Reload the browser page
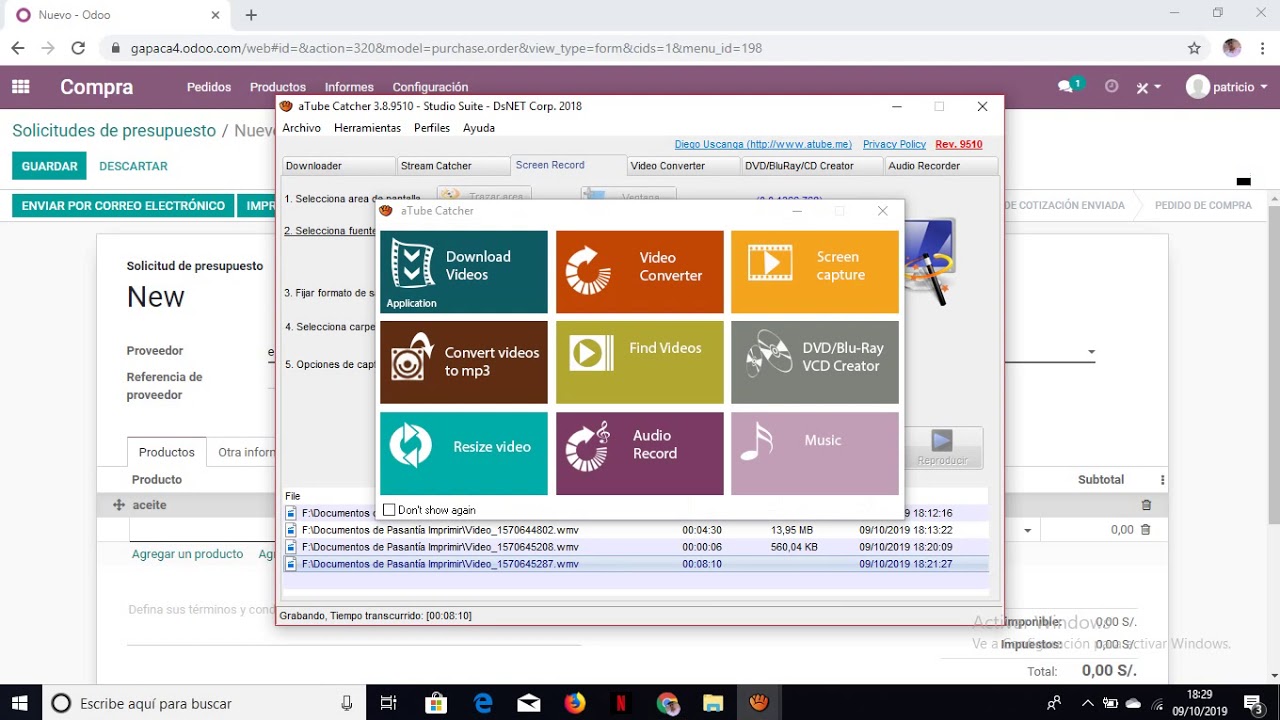This screenshot has width=1280, height=720. [x=78, y=48]
